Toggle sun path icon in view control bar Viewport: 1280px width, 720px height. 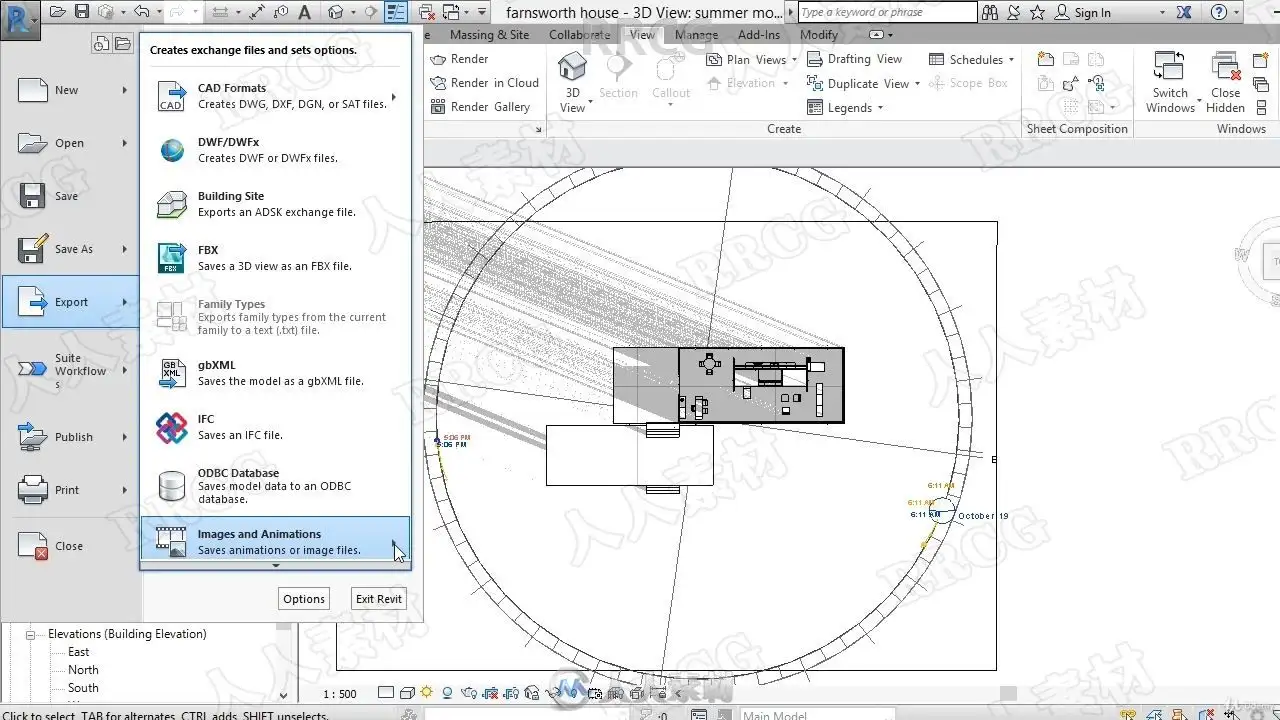click(x=427, y=693)
